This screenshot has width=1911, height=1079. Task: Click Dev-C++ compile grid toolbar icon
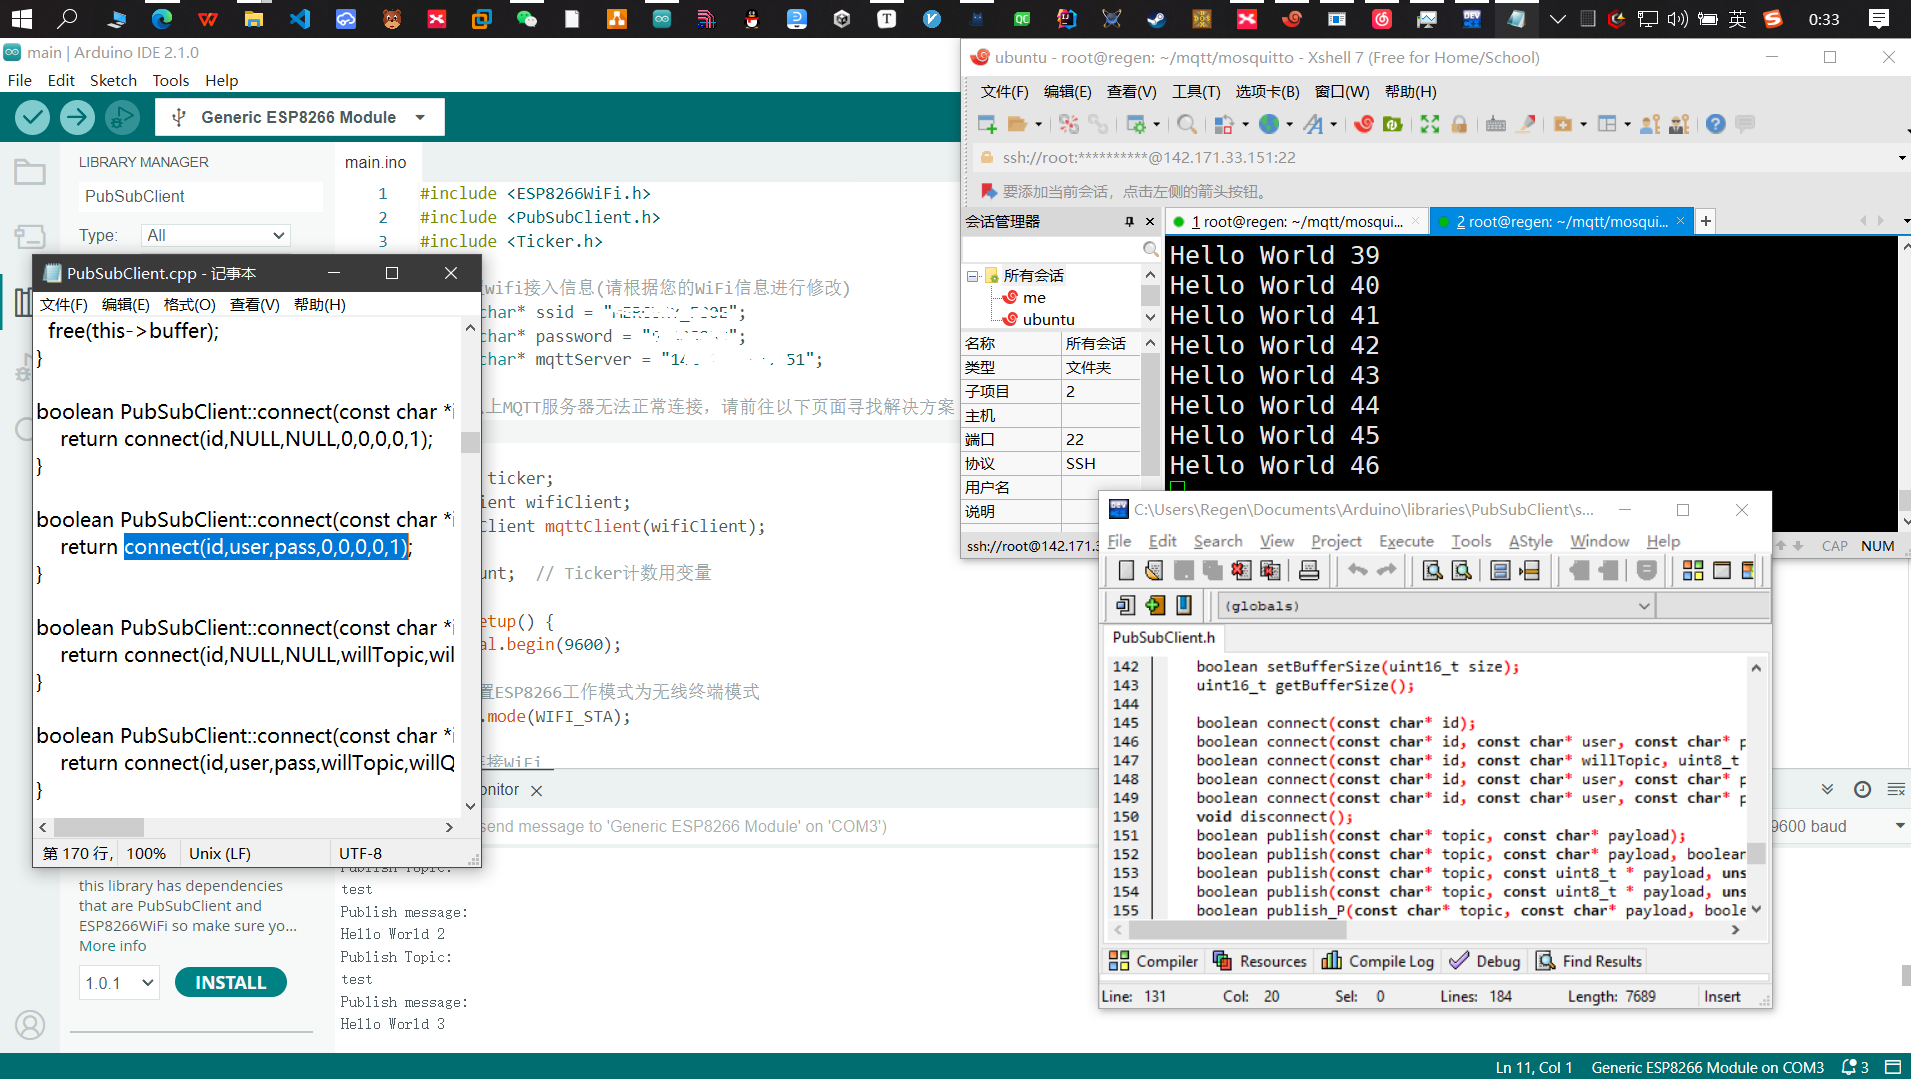tap(1693, 571)
